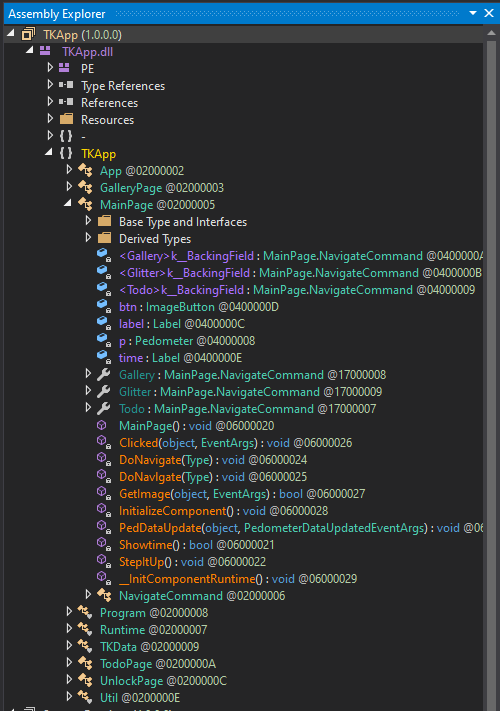This screenshot has width=500, height=711.
Task: Click the PE node icon
Action: [x=64, y=68]
